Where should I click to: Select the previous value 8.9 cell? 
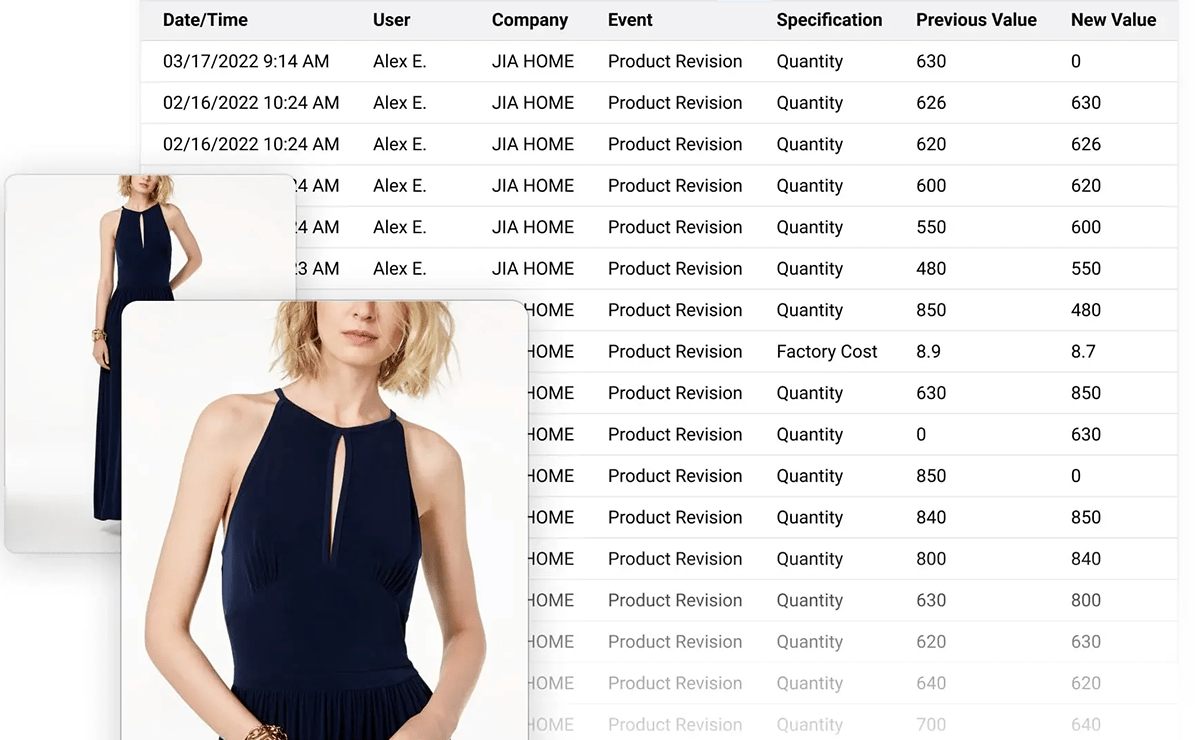click(928, 352)
